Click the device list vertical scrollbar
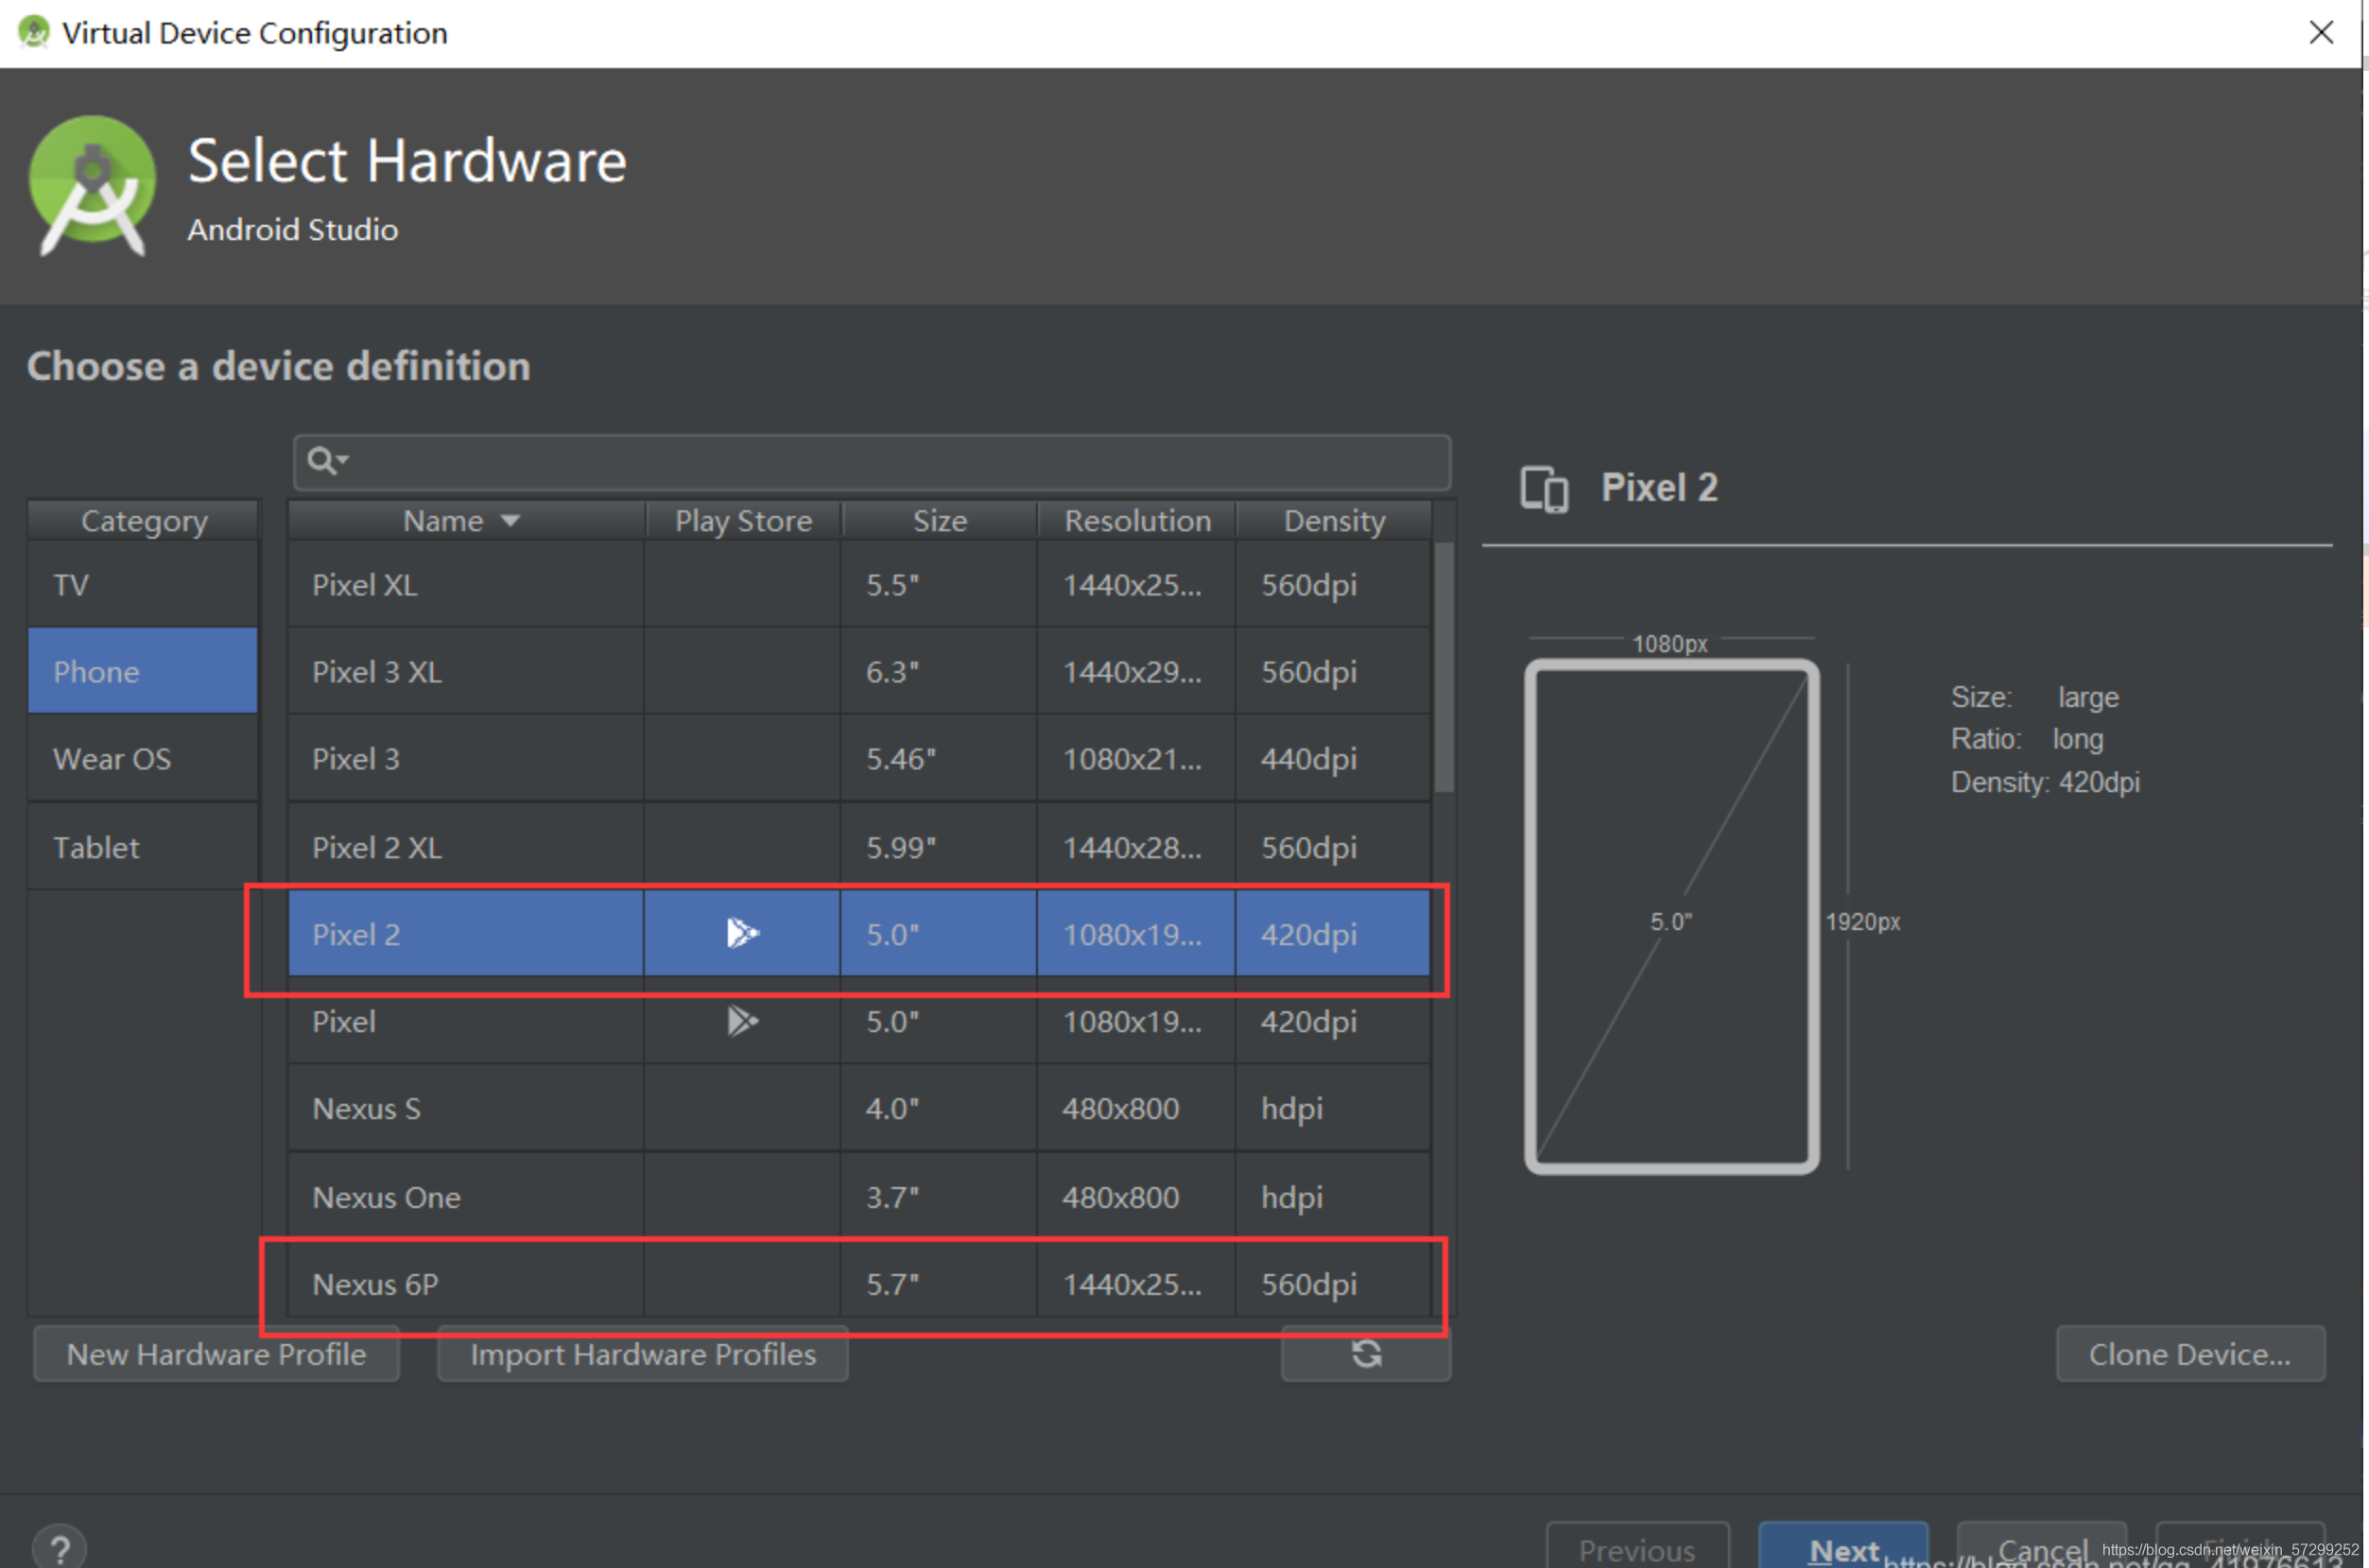 pyautogui.click(x=1444, y=666)
